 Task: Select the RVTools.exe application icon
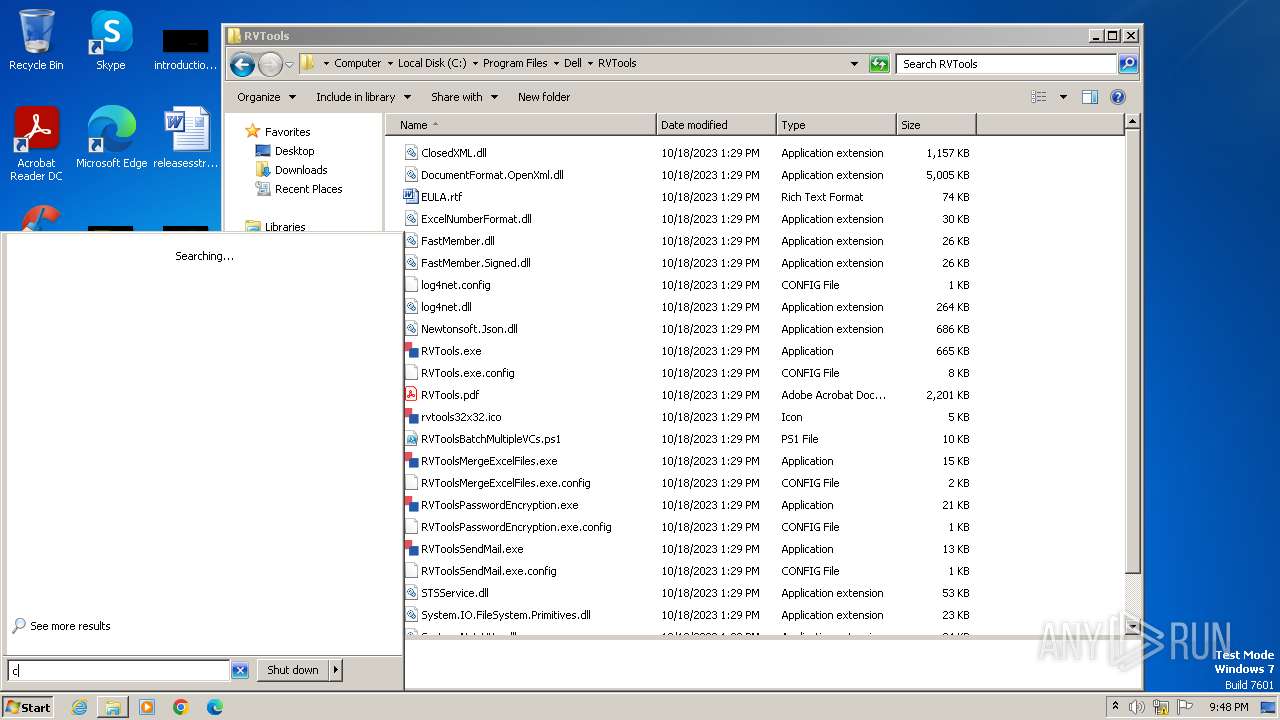[x=411, y=351]
